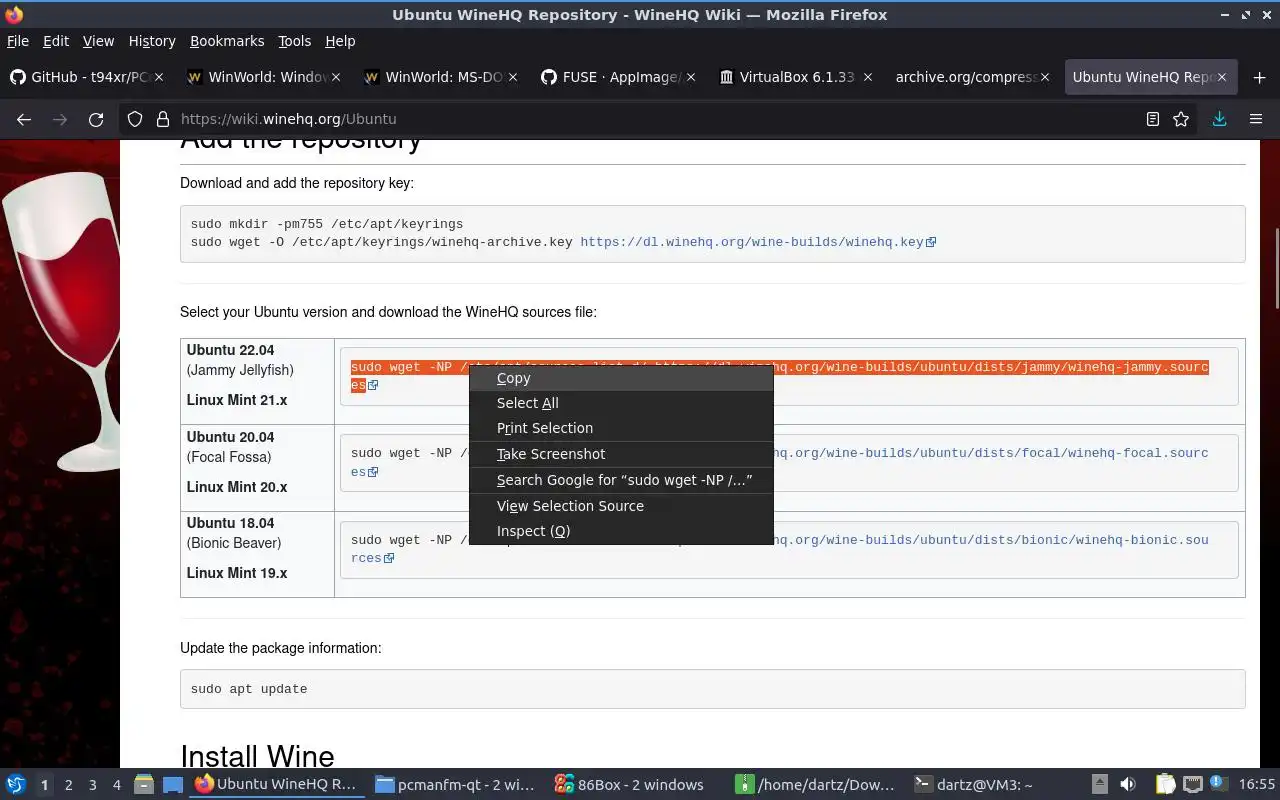Show desktop via blue panel icon
This screenshot has width=1280, height=800.
click(172, 785)
